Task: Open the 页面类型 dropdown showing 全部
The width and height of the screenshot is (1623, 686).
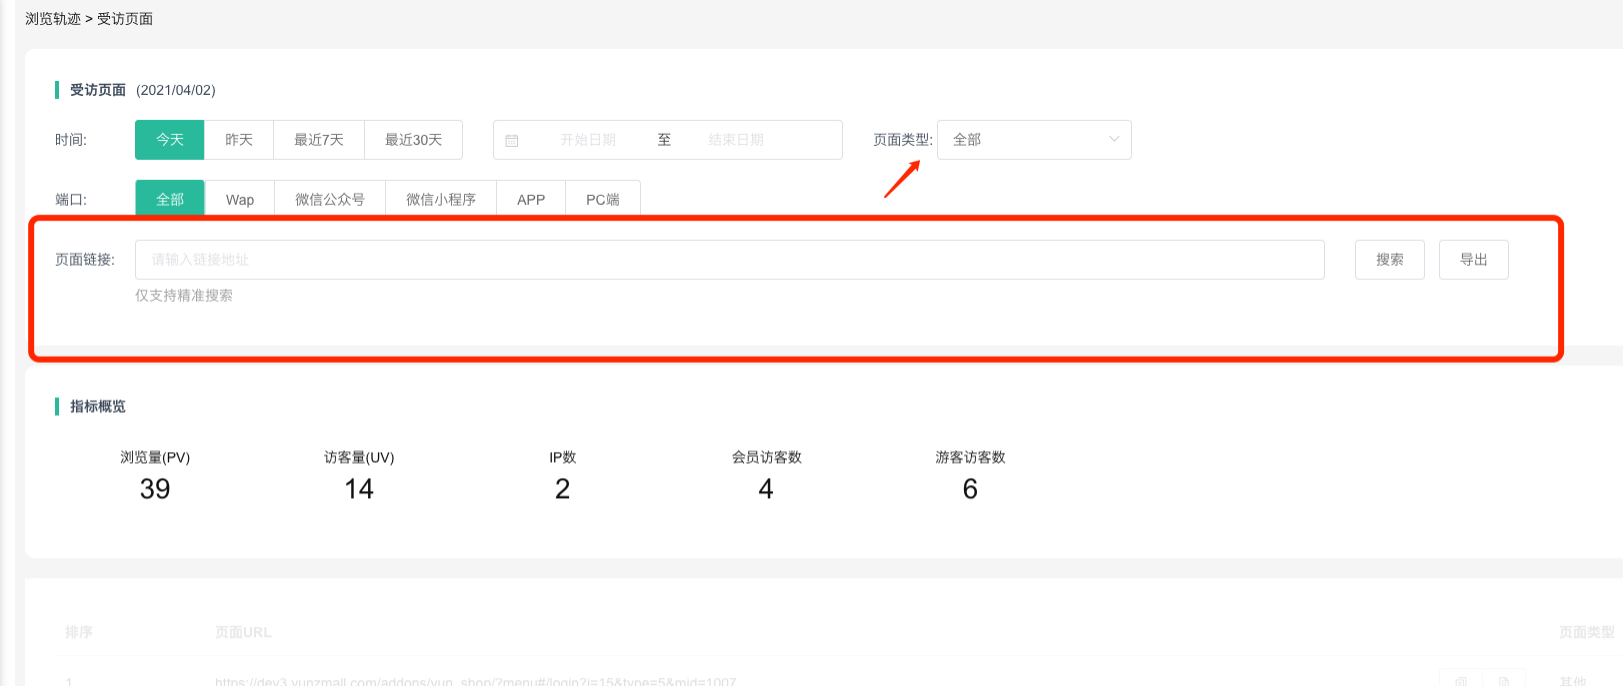Action: [1033, 140]
